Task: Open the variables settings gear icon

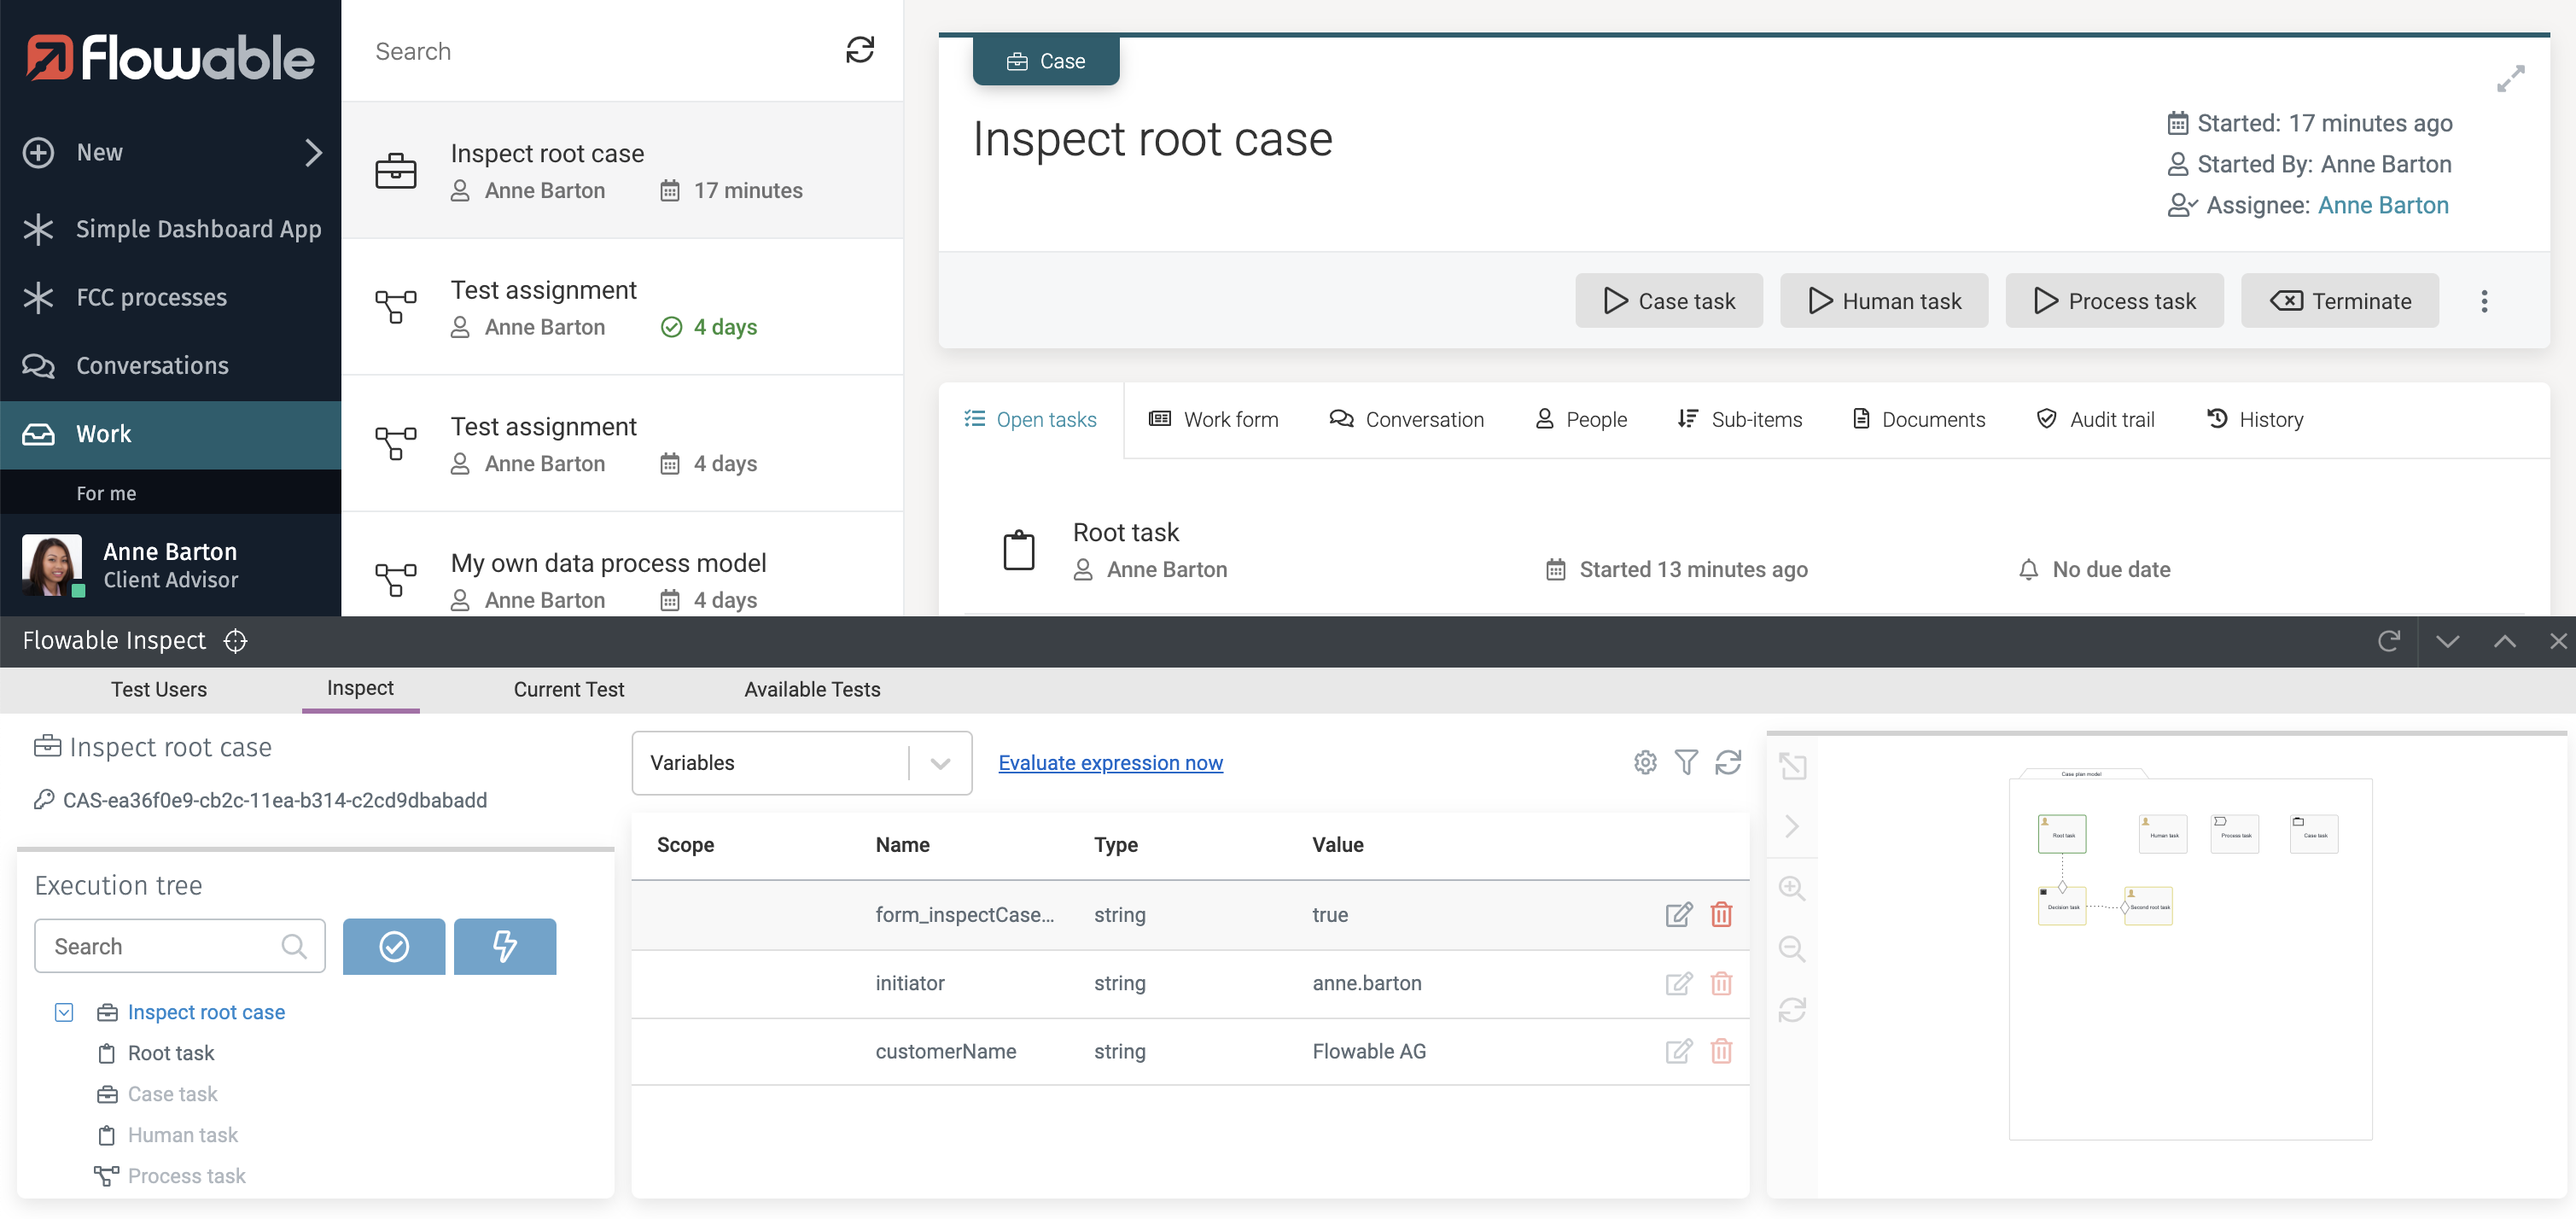Action: pos(1645,763)
